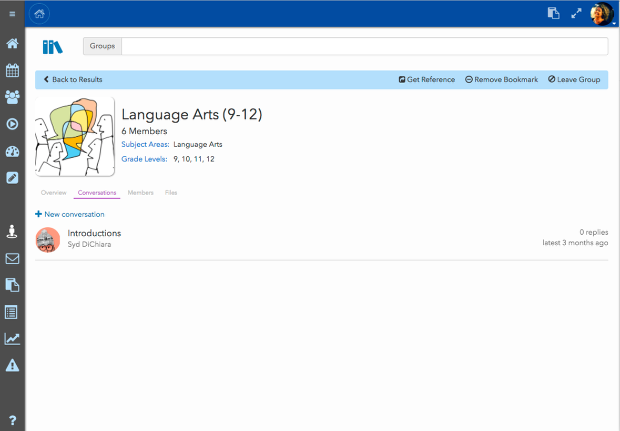Image resolution: width=620 pixels, height=431 pixels.
Task: Open the home icon in sidebar
Action: pos(12,43)
